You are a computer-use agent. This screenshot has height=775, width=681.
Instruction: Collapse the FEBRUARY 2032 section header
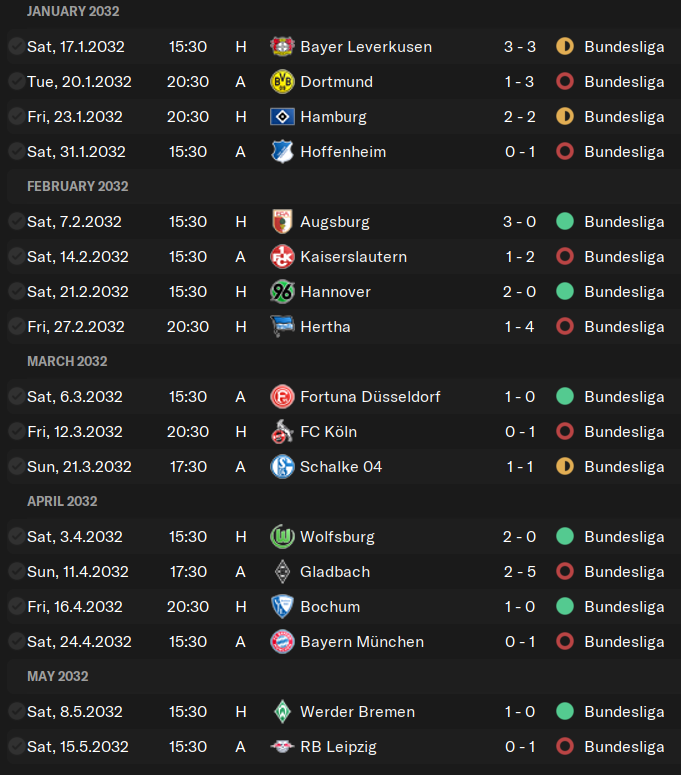78,186
